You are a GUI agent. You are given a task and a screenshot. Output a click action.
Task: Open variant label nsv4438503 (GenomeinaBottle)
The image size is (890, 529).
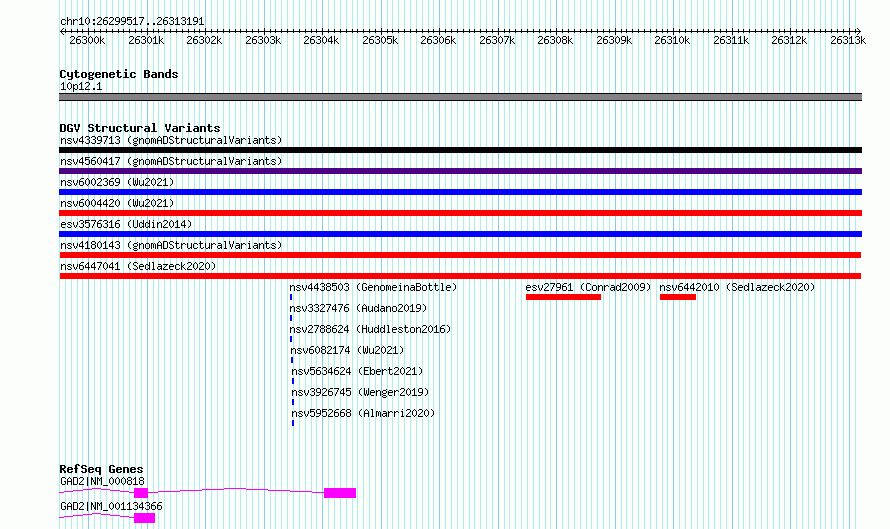(x=373, y=287)
